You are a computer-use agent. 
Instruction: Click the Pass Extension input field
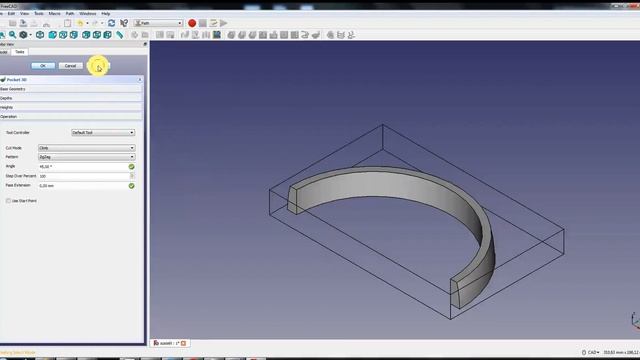click(83, 186)
